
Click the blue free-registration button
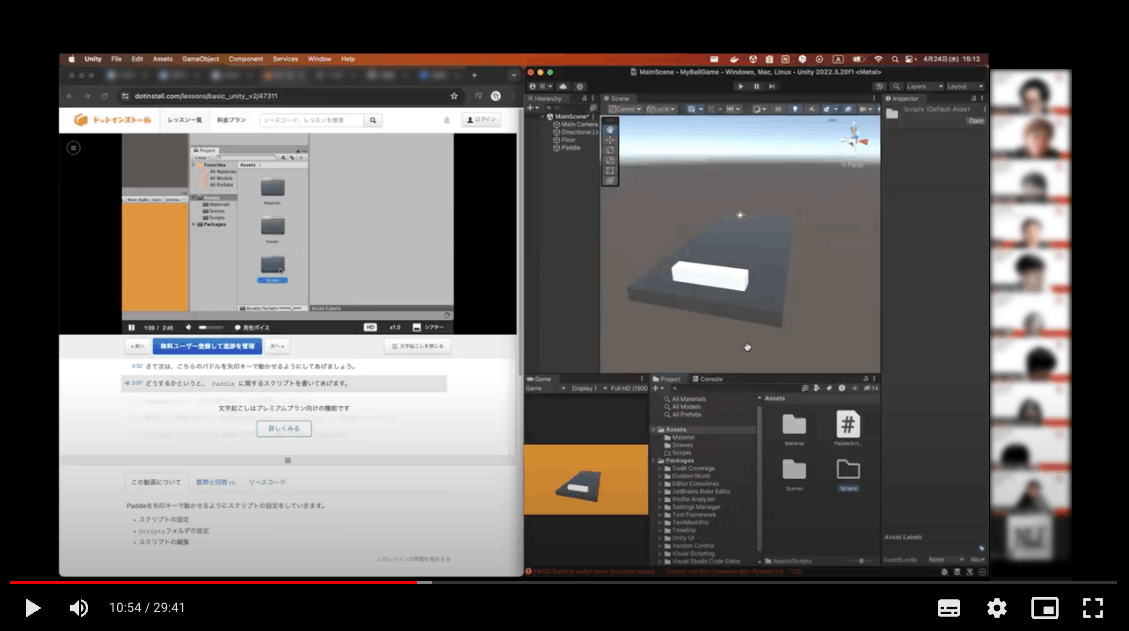coord(207,346)
